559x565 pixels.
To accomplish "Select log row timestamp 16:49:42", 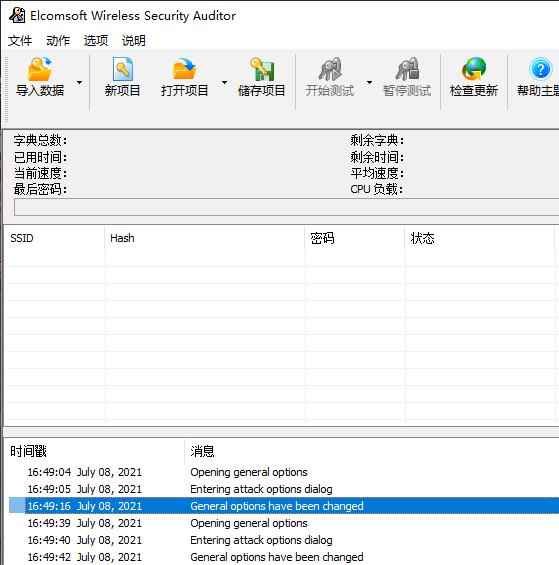I will 85,557.
